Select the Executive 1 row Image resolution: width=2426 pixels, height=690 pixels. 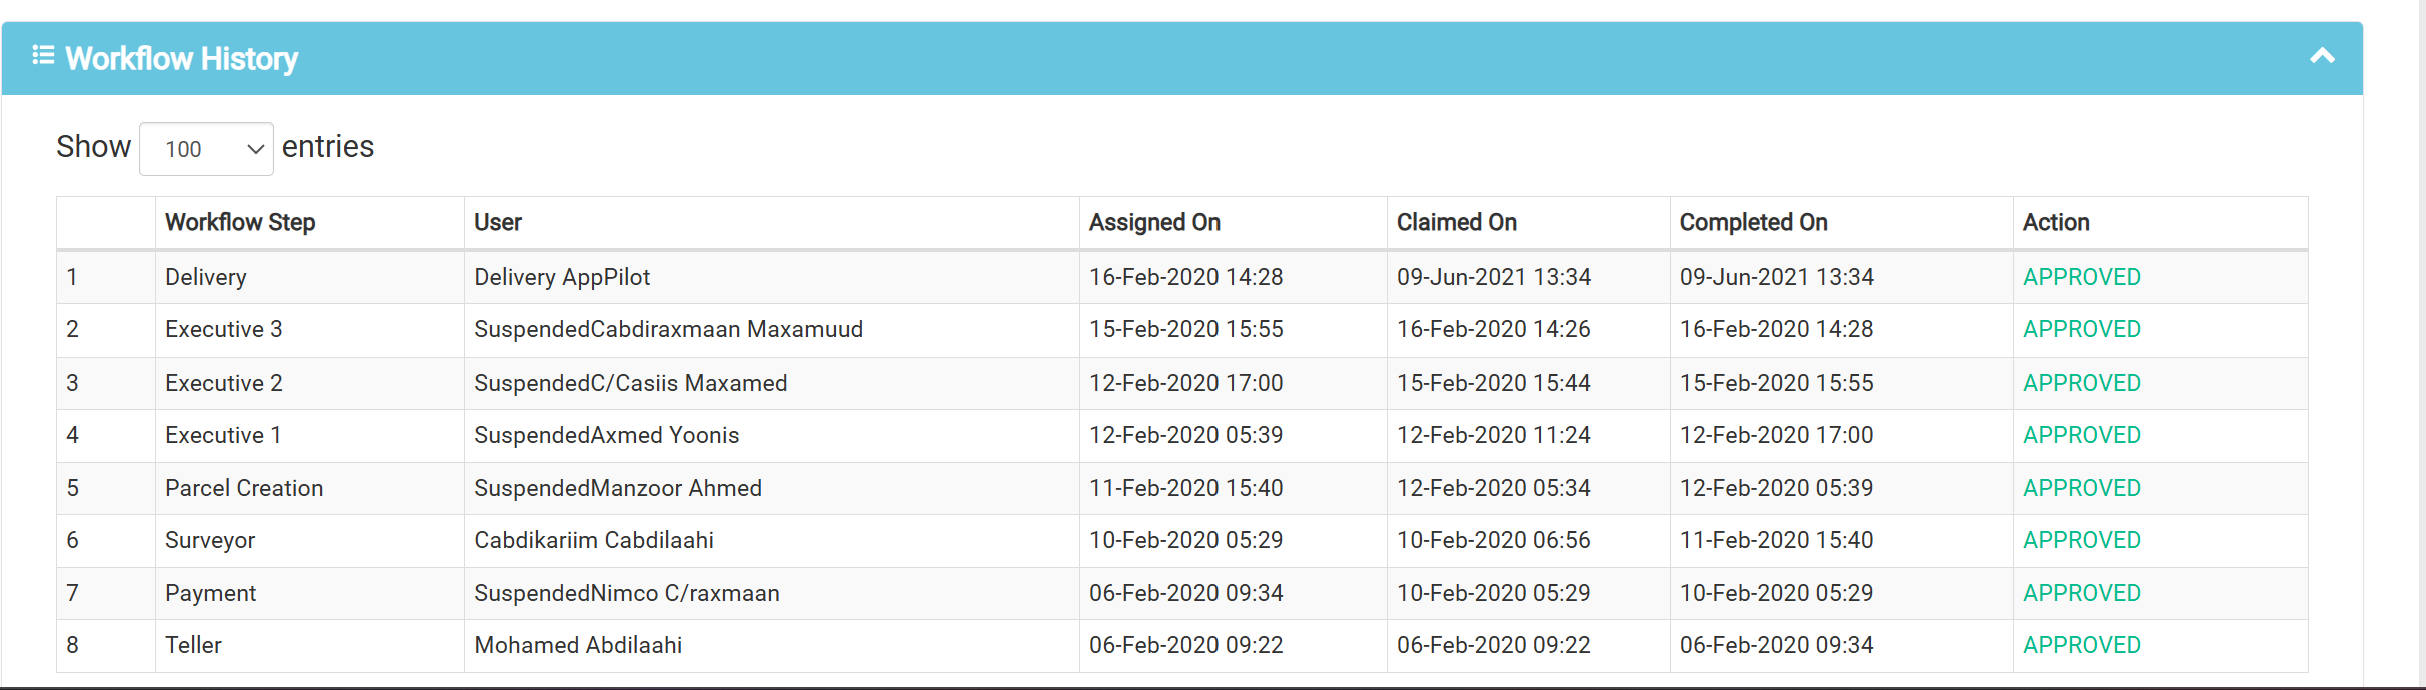(x=1182, y=435)
